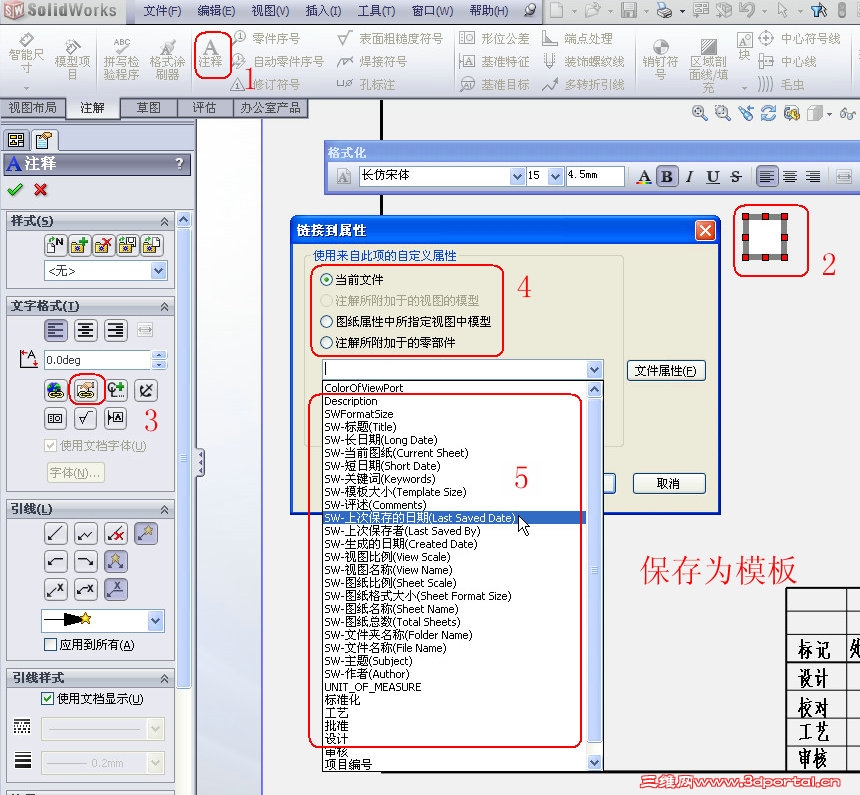Switch to the 评估 tab
This screenshot has height=795, width=860.
(205, 108)
